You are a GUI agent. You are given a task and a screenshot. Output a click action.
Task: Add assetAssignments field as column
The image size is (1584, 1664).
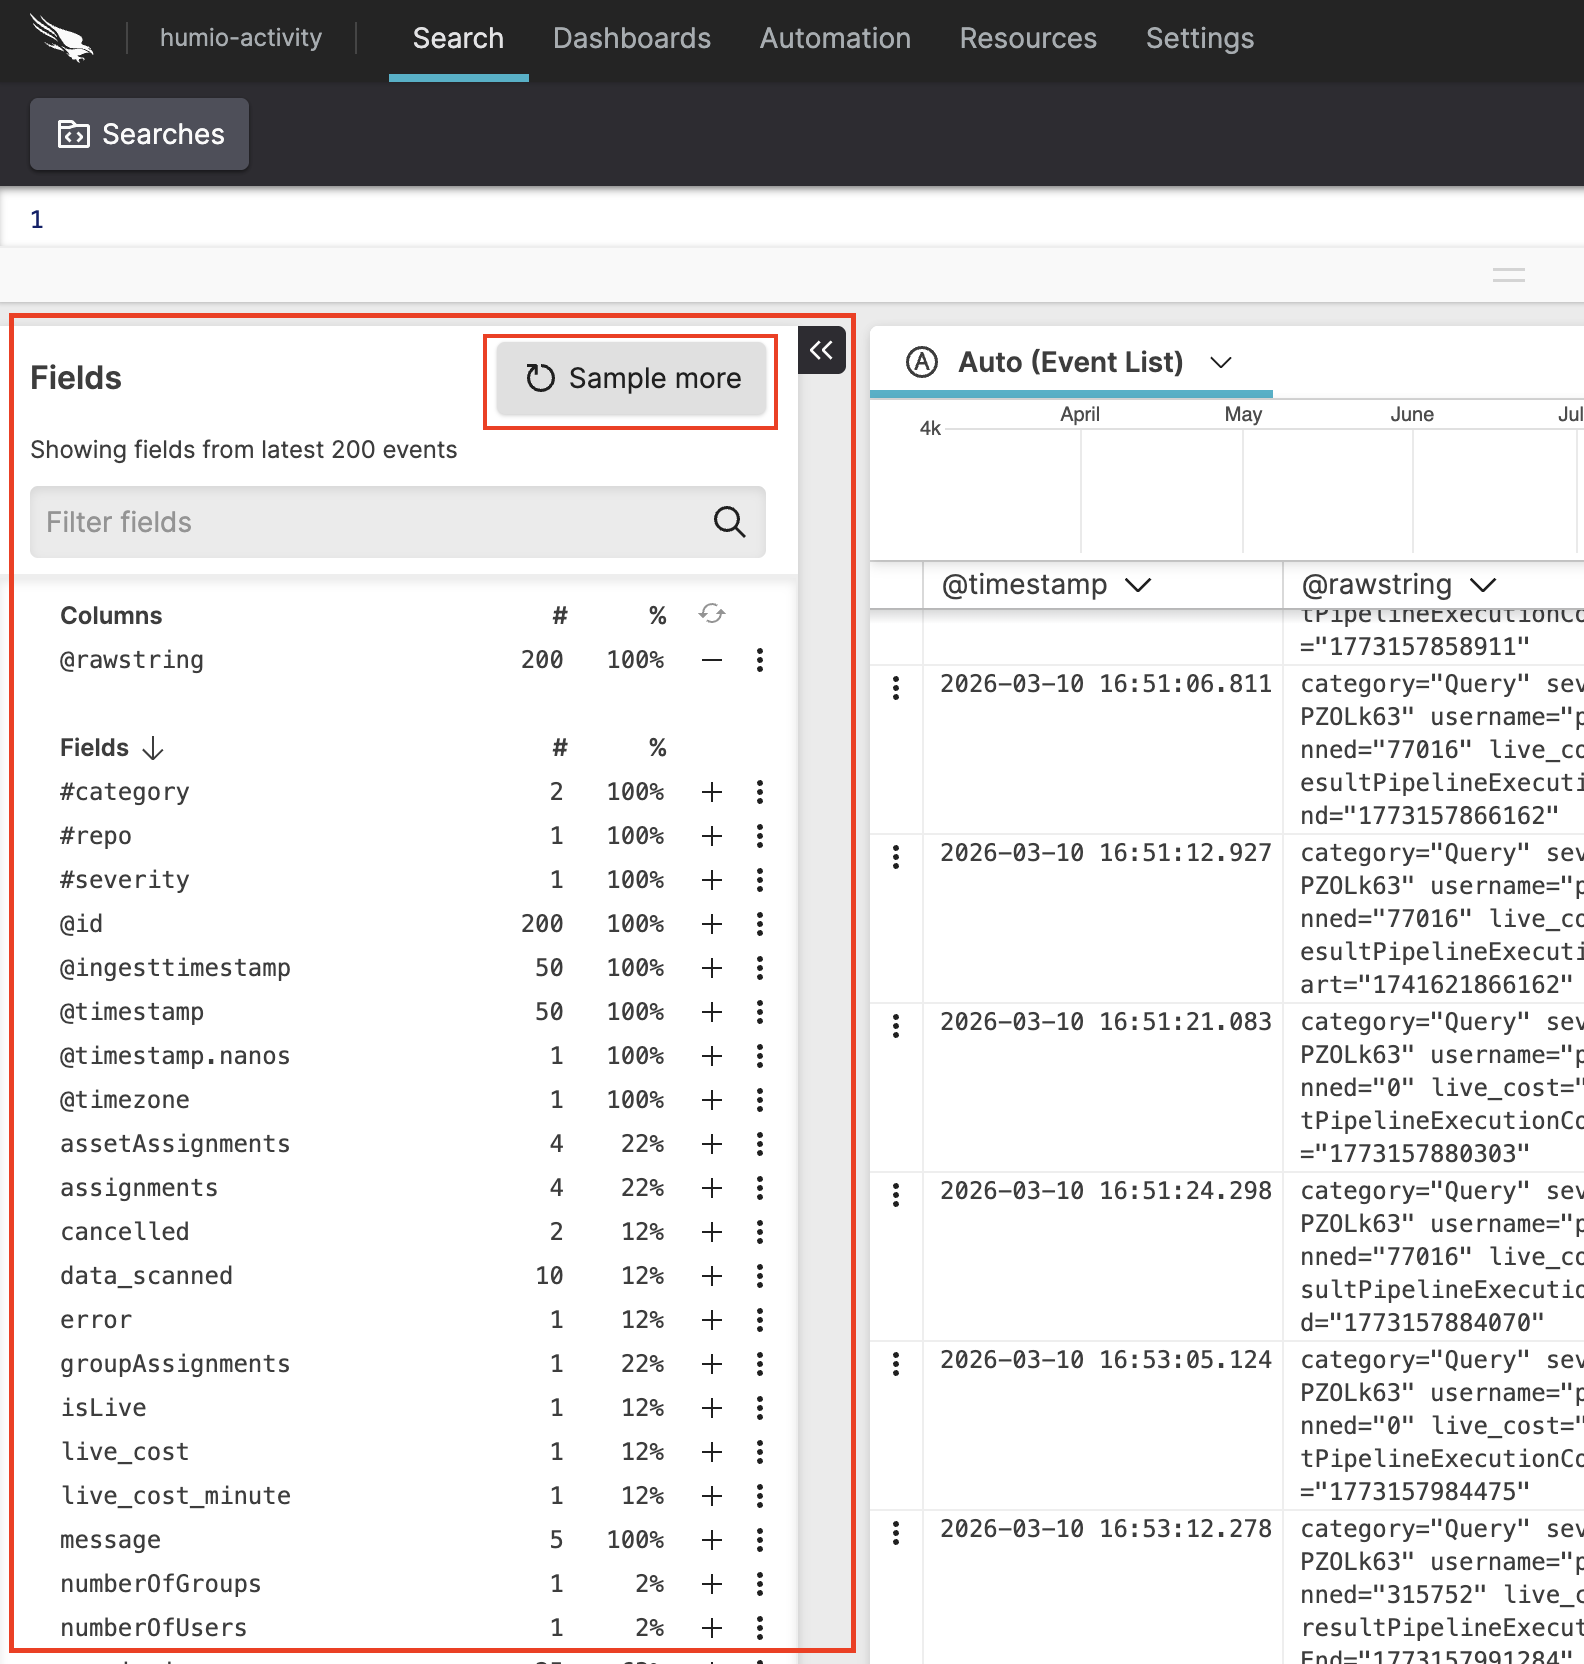coord(712,1144)
